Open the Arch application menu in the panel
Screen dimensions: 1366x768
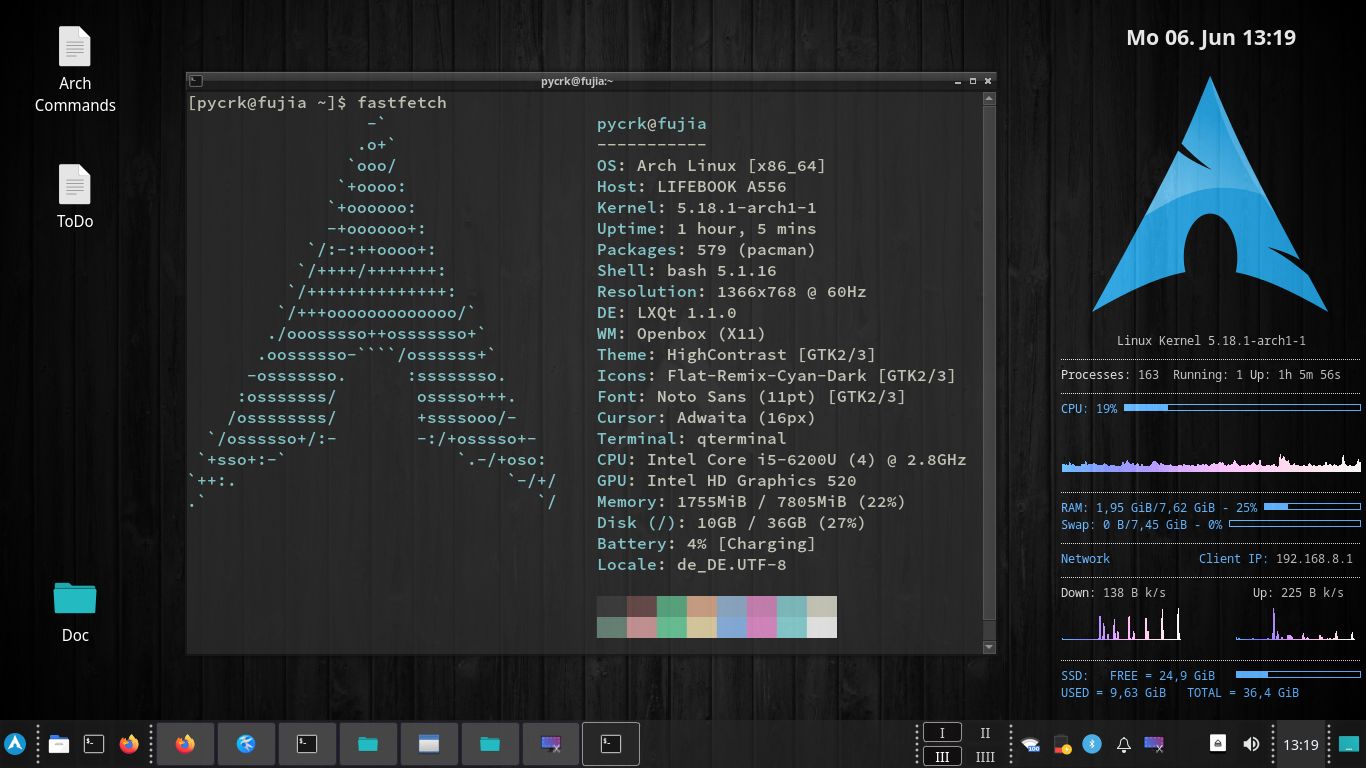pos(15,744)
